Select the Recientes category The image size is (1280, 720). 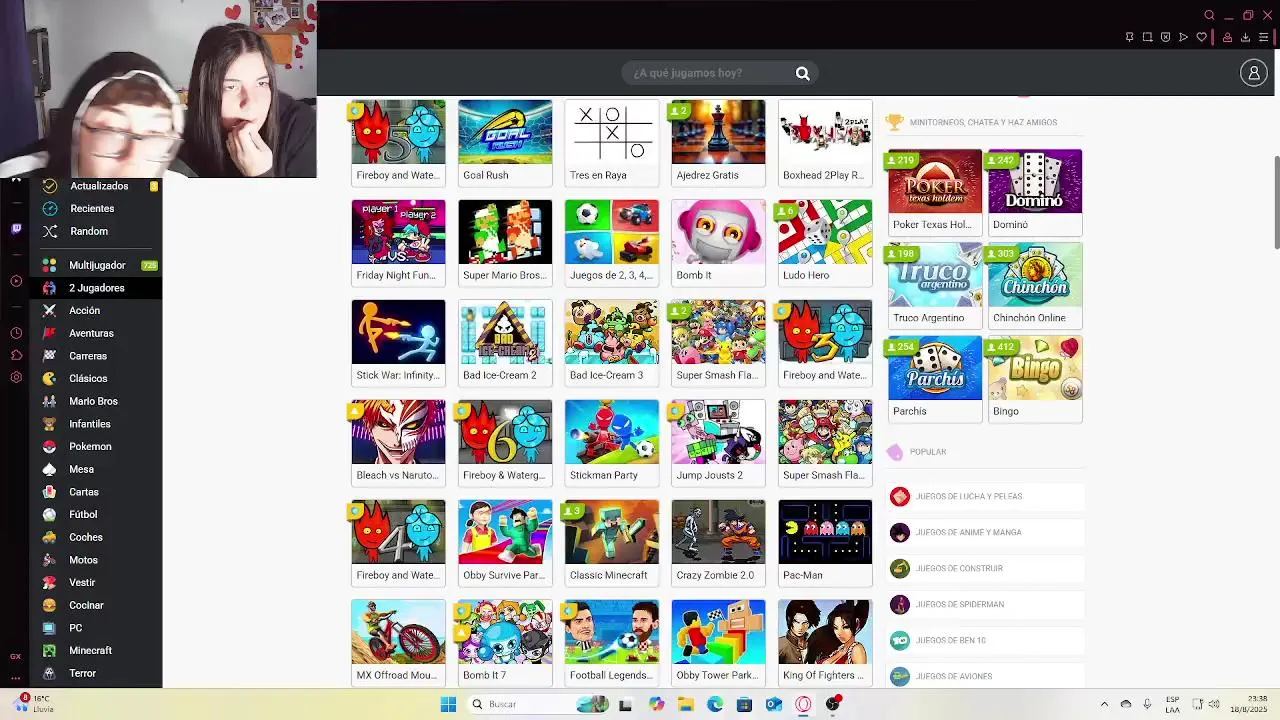(x=98, y=208)
